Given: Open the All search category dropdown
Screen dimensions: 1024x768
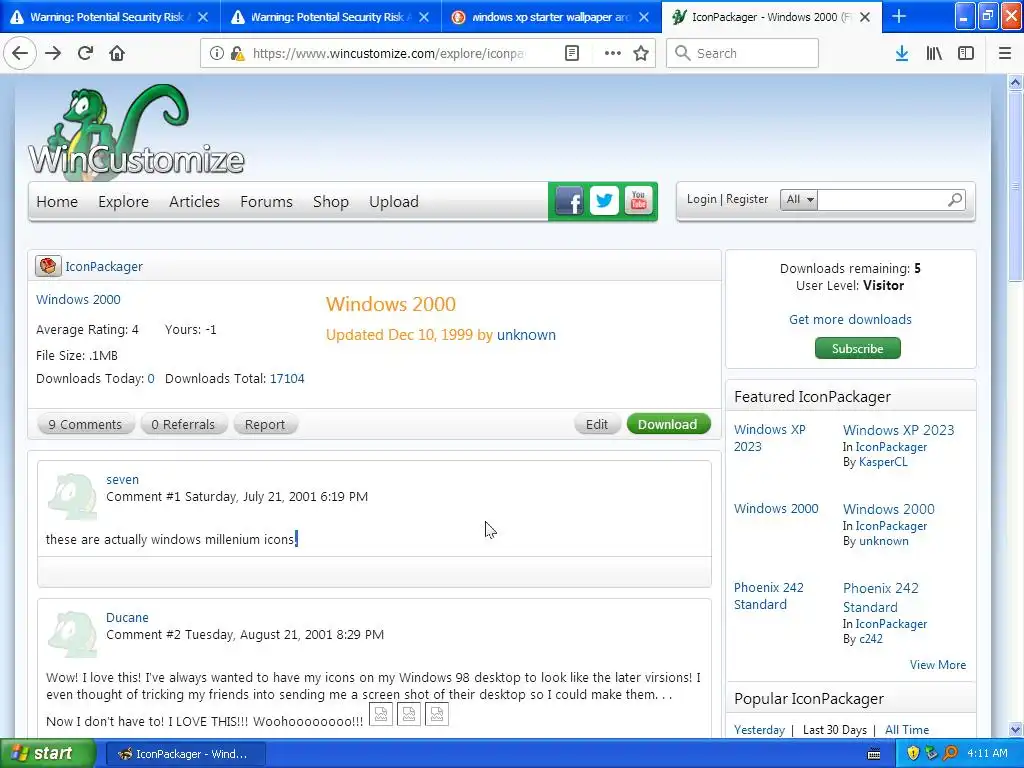Looking at the screenshot, I should coord(799,199).
